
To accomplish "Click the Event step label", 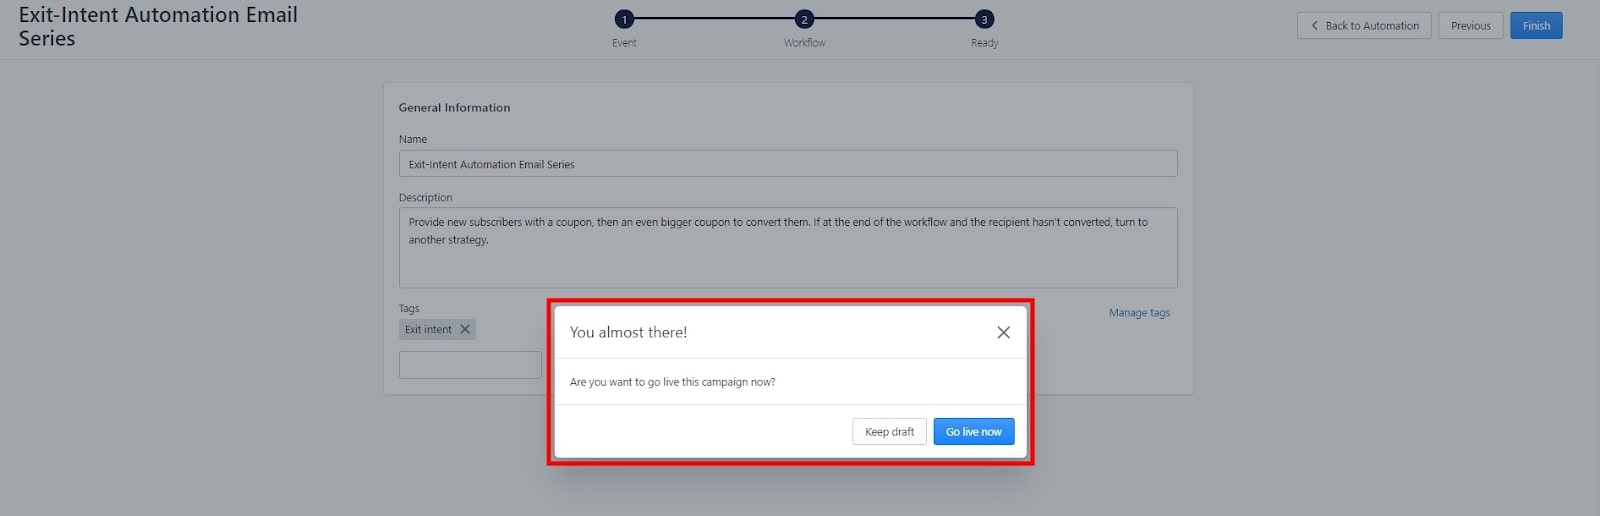I will pyautogui.click(x=624, y=43).
